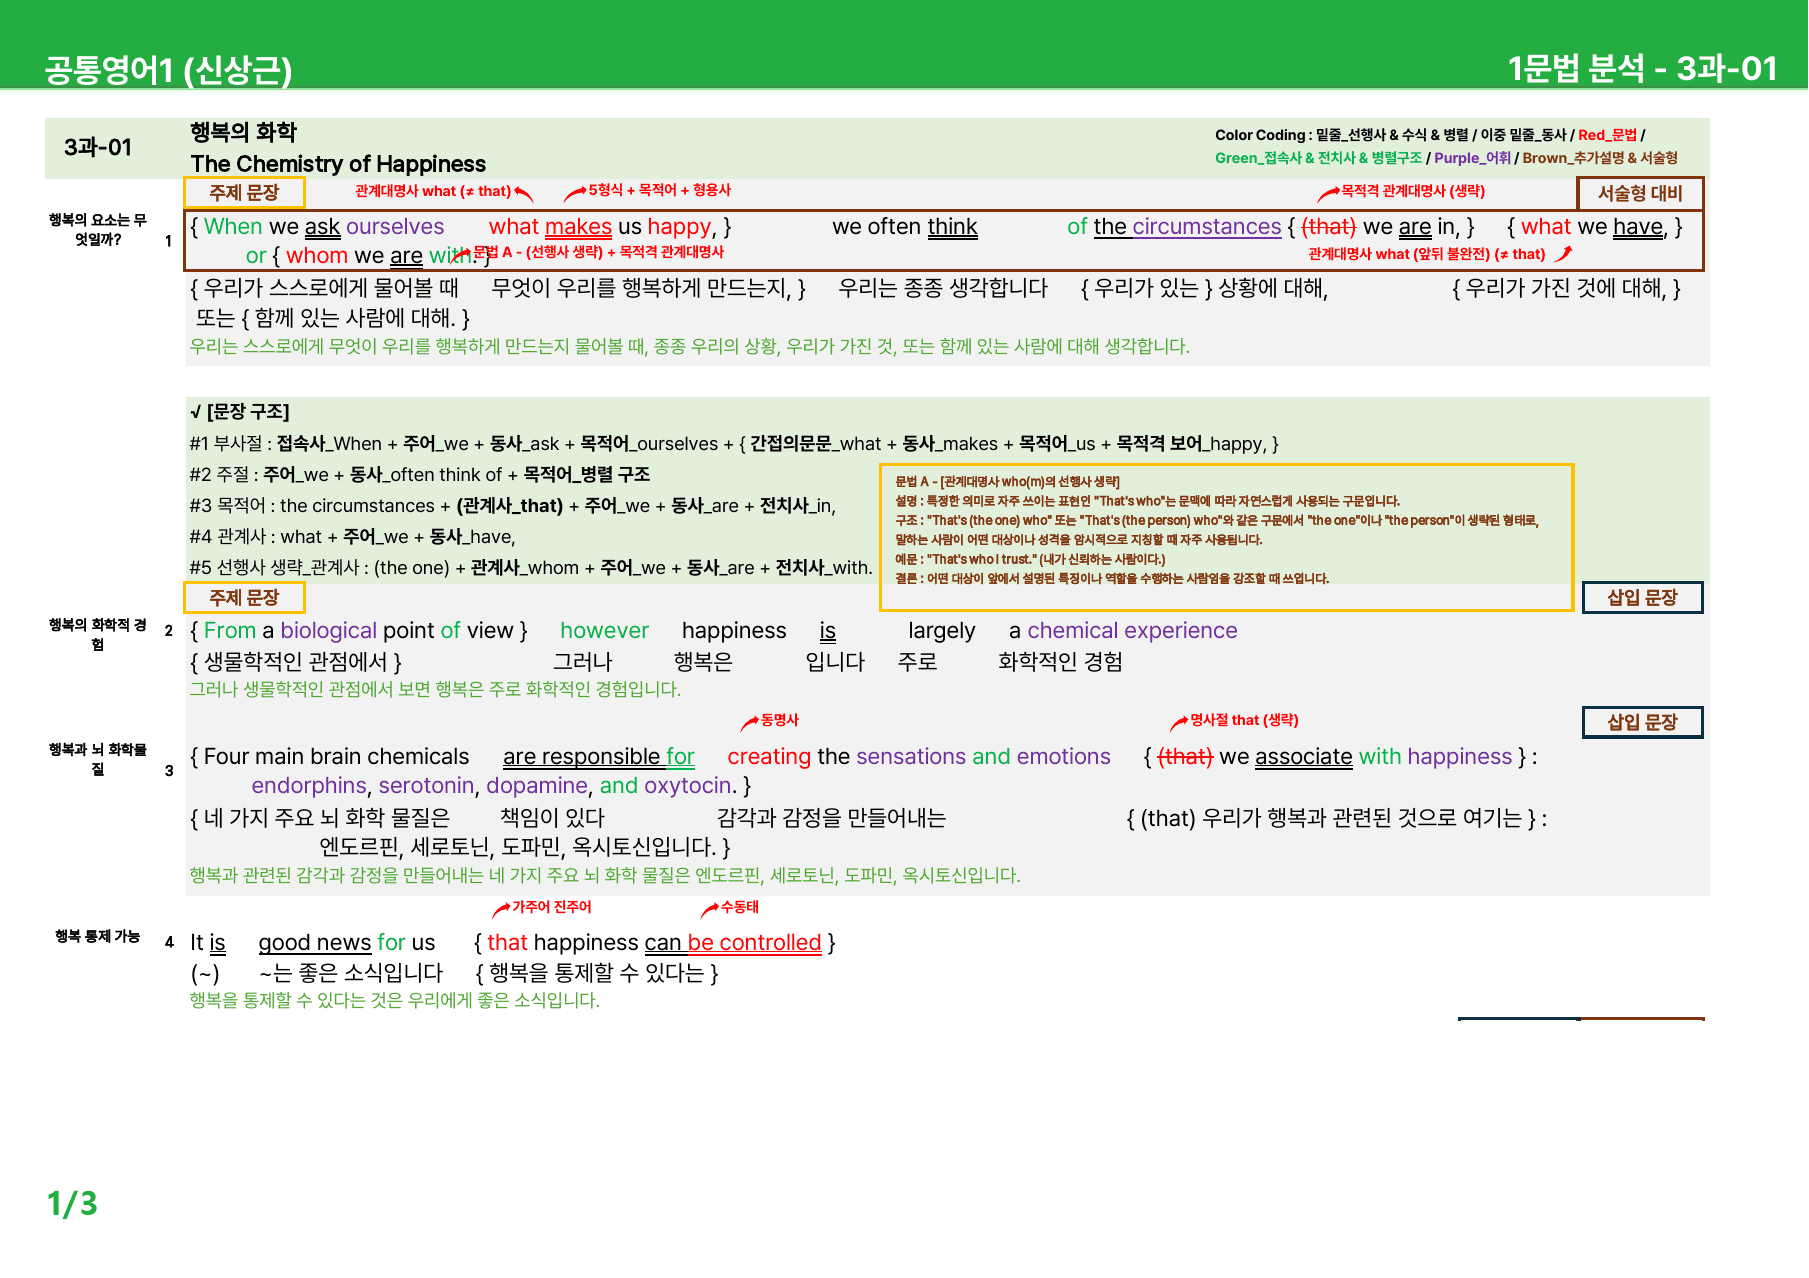The image size is (1809, 1278).
Task: Click the Korean phrase 화학적인 경험
Action: (x=1060, y=662)
